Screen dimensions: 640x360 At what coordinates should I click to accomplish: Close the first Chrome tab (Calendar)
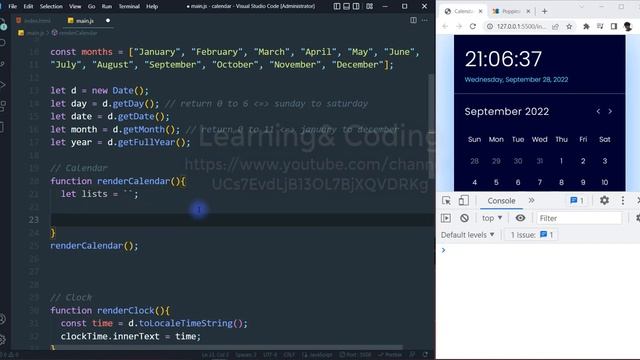480,11
